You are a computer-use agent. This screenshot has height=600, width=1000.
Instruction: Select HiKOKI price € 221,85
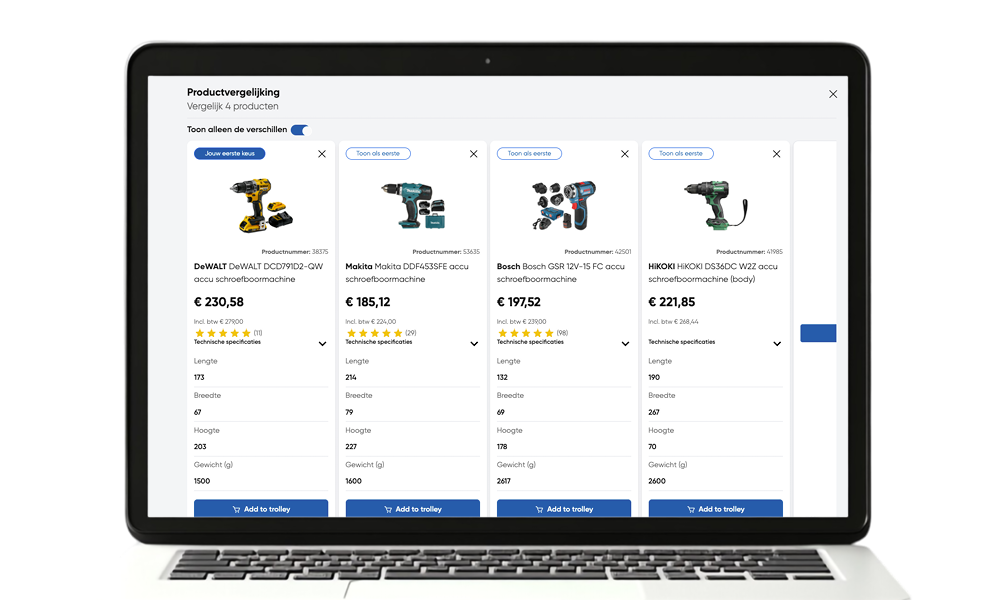(672, 302)
